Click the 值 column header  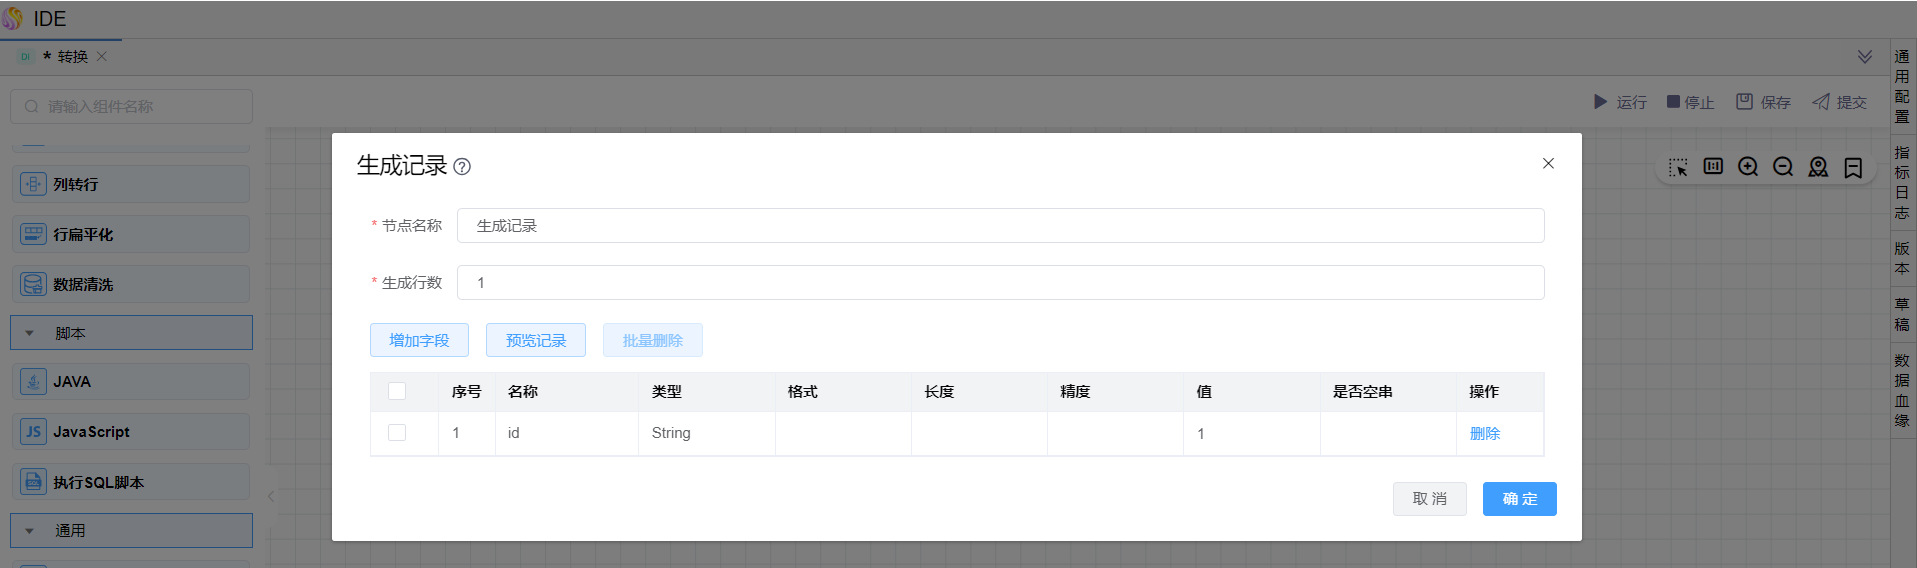(x=1252, y=391)
